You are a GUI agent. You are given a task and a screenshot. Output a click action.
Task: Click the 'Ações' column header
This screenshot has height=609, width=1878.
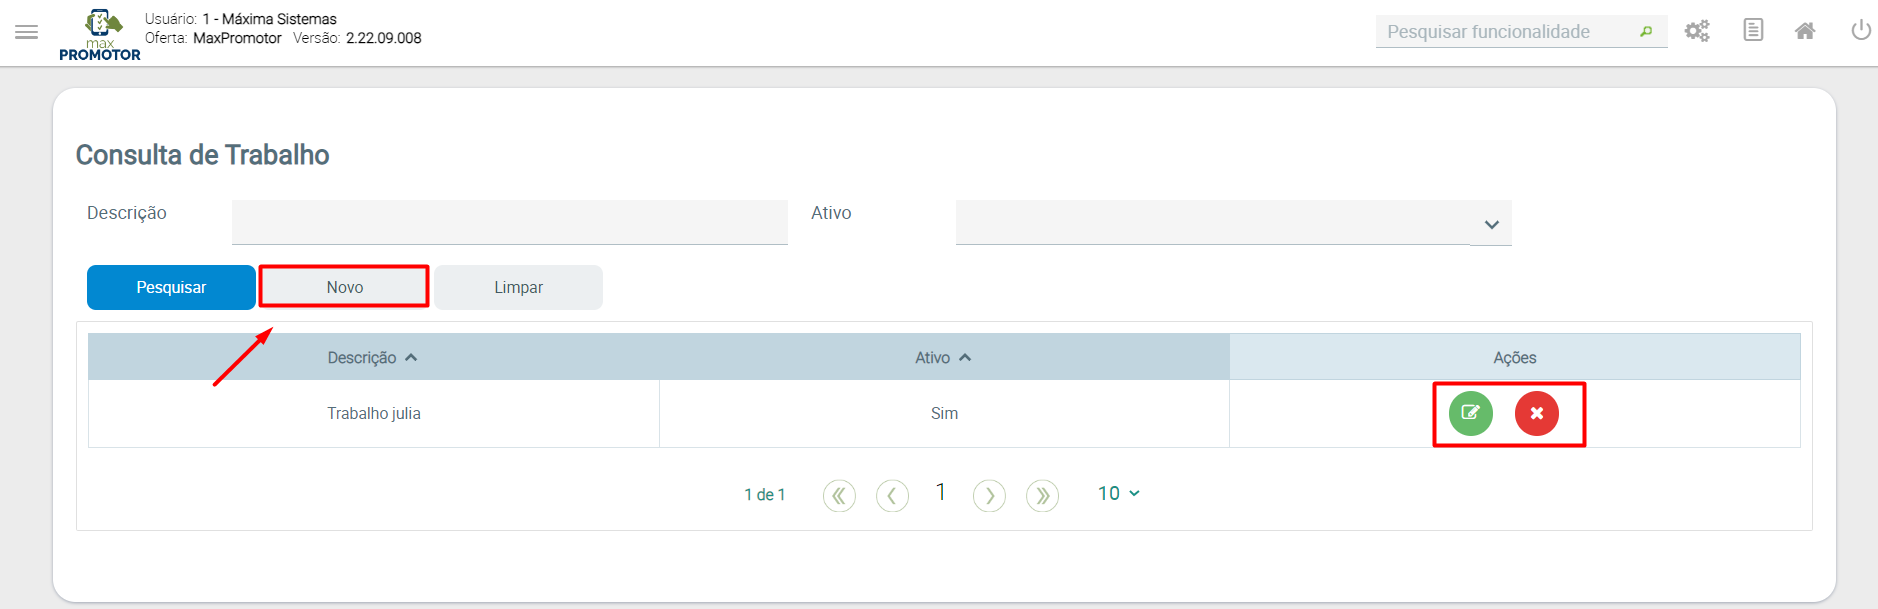pos(1515,357)
